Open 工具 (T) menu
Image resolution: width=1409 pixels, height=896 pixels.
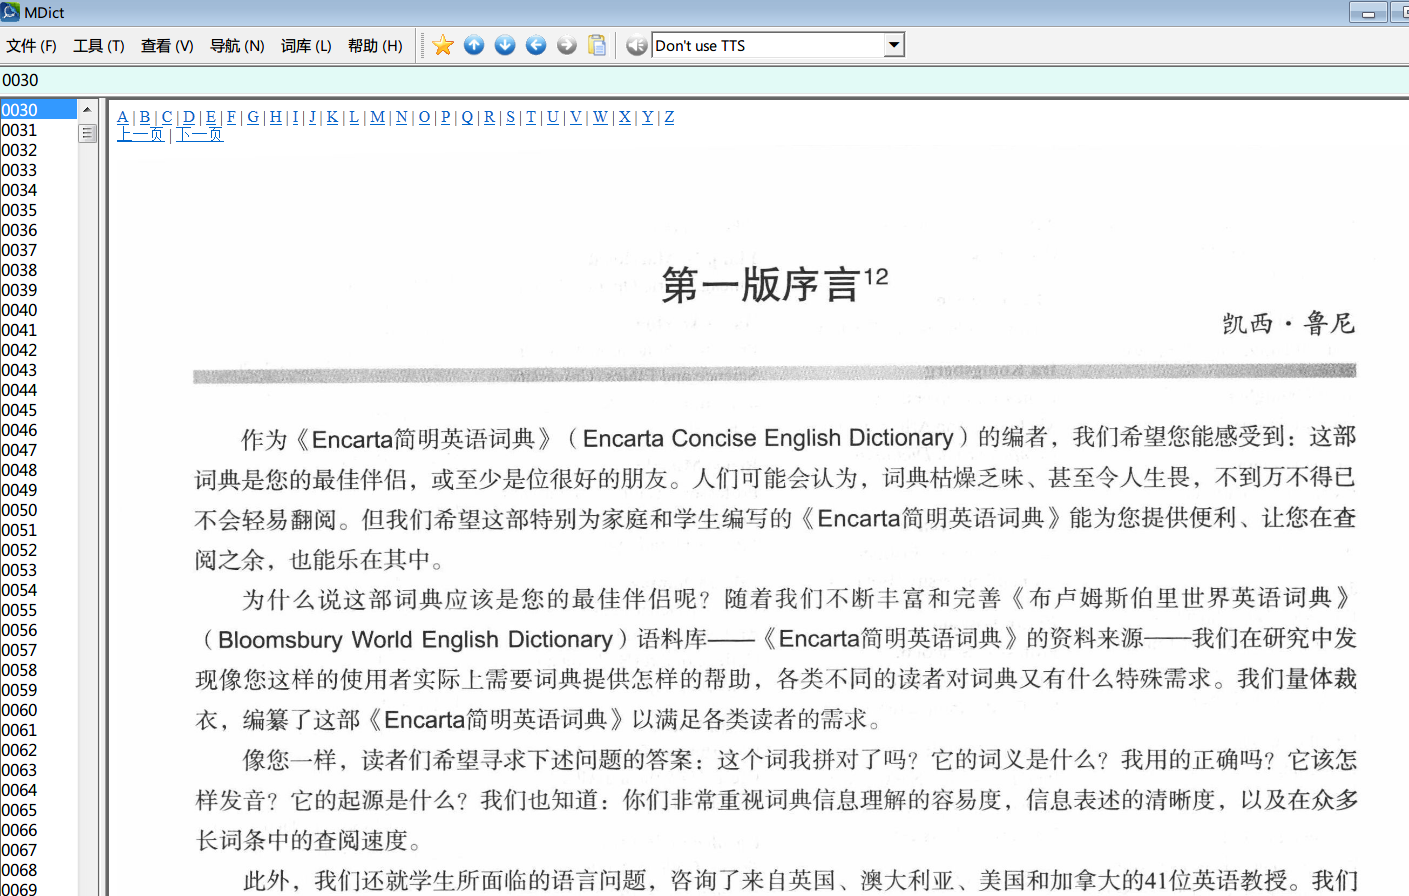[x=98, y=46]
